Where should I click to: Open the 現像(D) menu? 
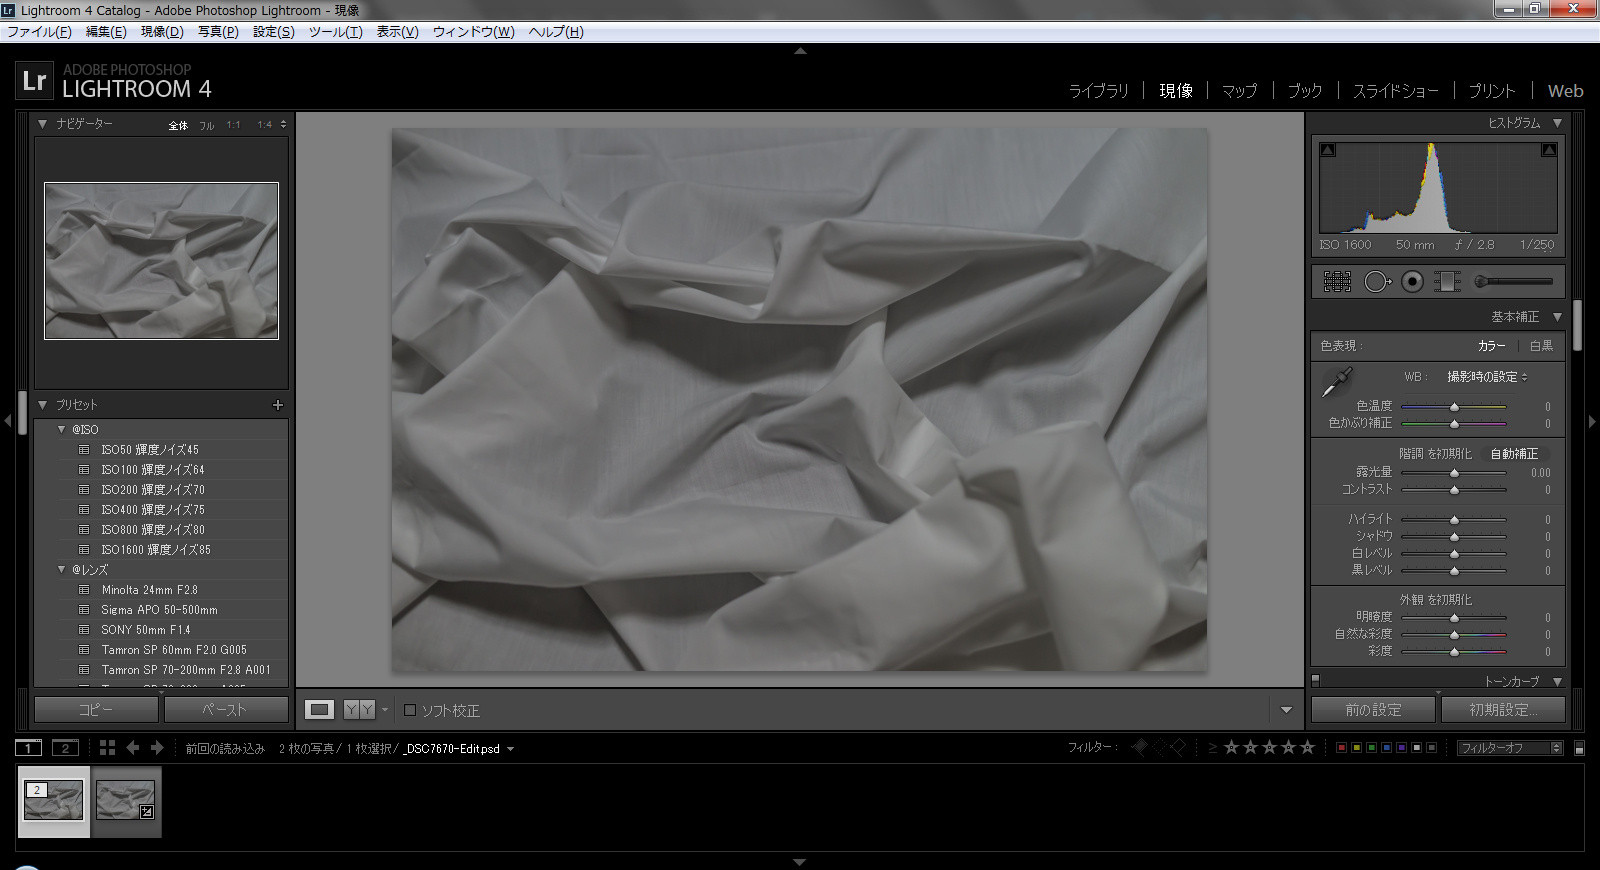tap(162, 32)
